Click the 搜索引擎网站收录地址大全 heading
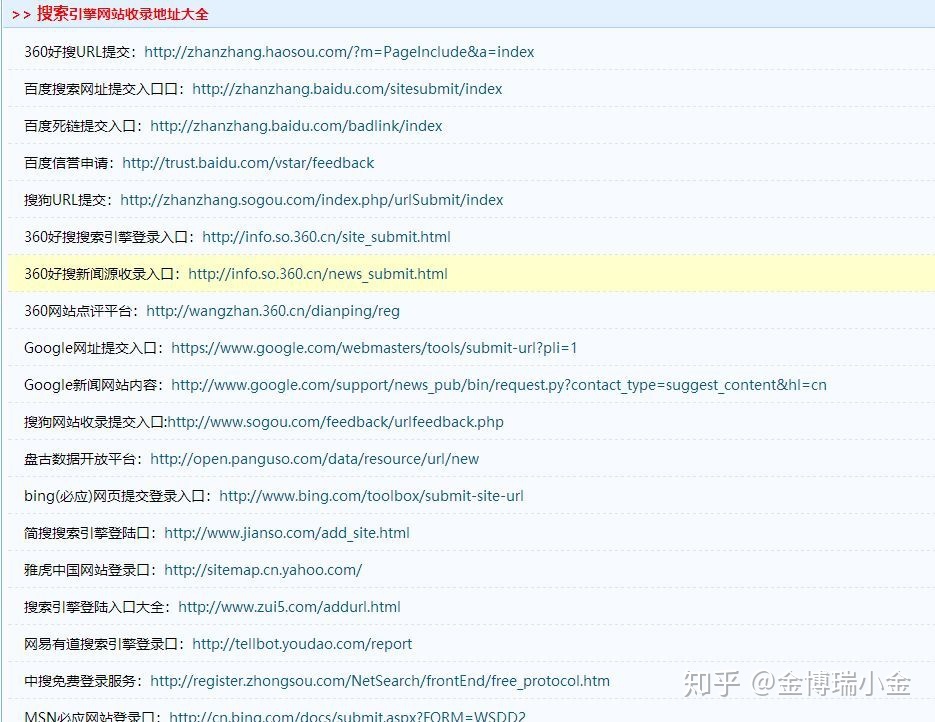 coord(122,14)
